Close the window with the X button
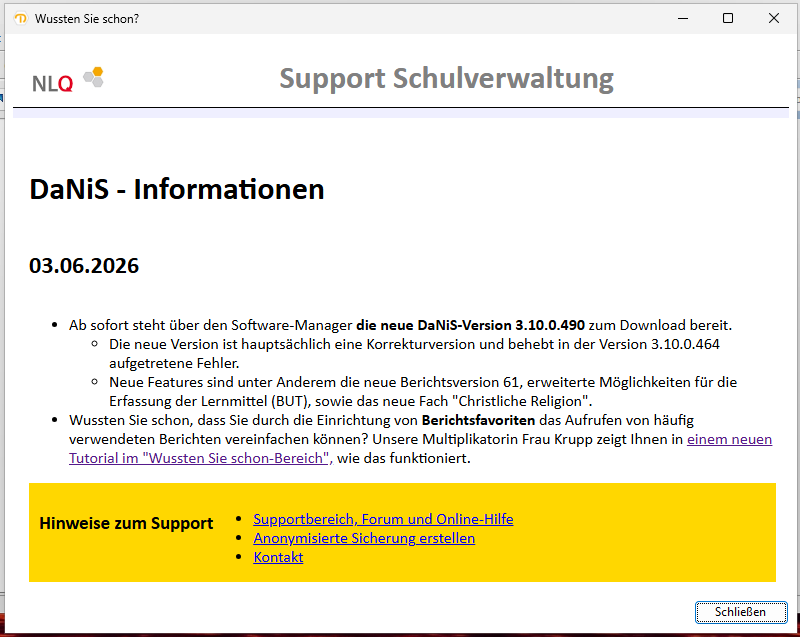Image resolution: width=800 pixels, height=637 pixels. 773,18
